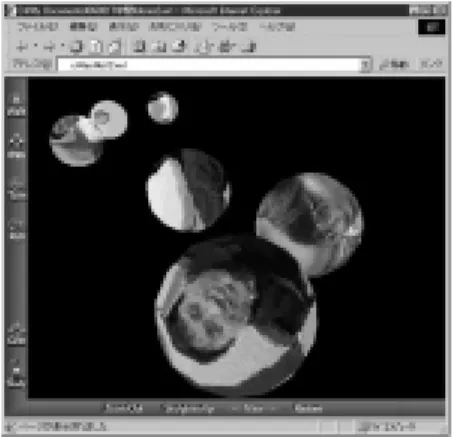
Task: Open the Edit menu, second in the menu bar
Action: point(83,27)
